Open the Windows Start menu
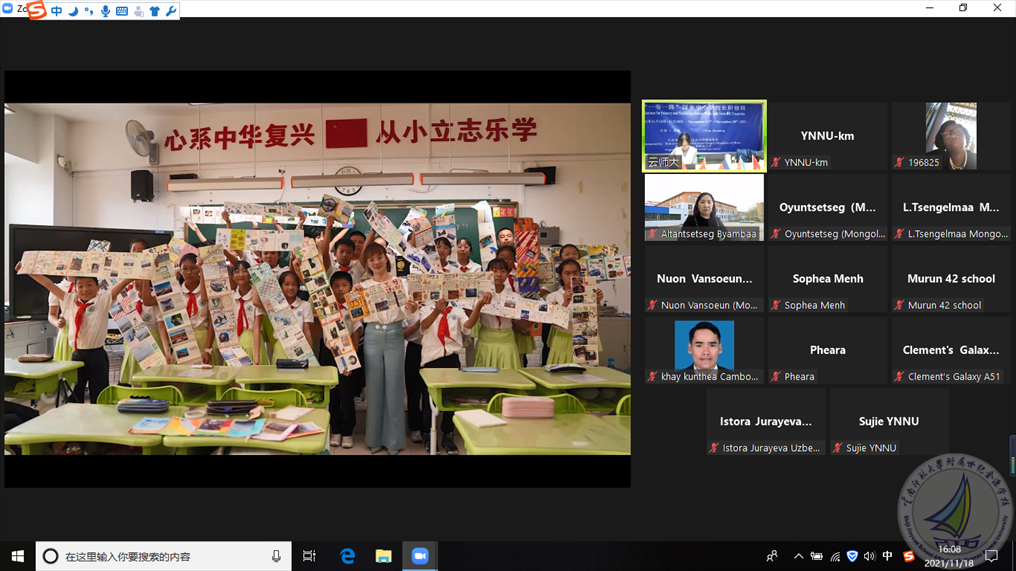This screenshot has height=571, width=1016. 17,556
